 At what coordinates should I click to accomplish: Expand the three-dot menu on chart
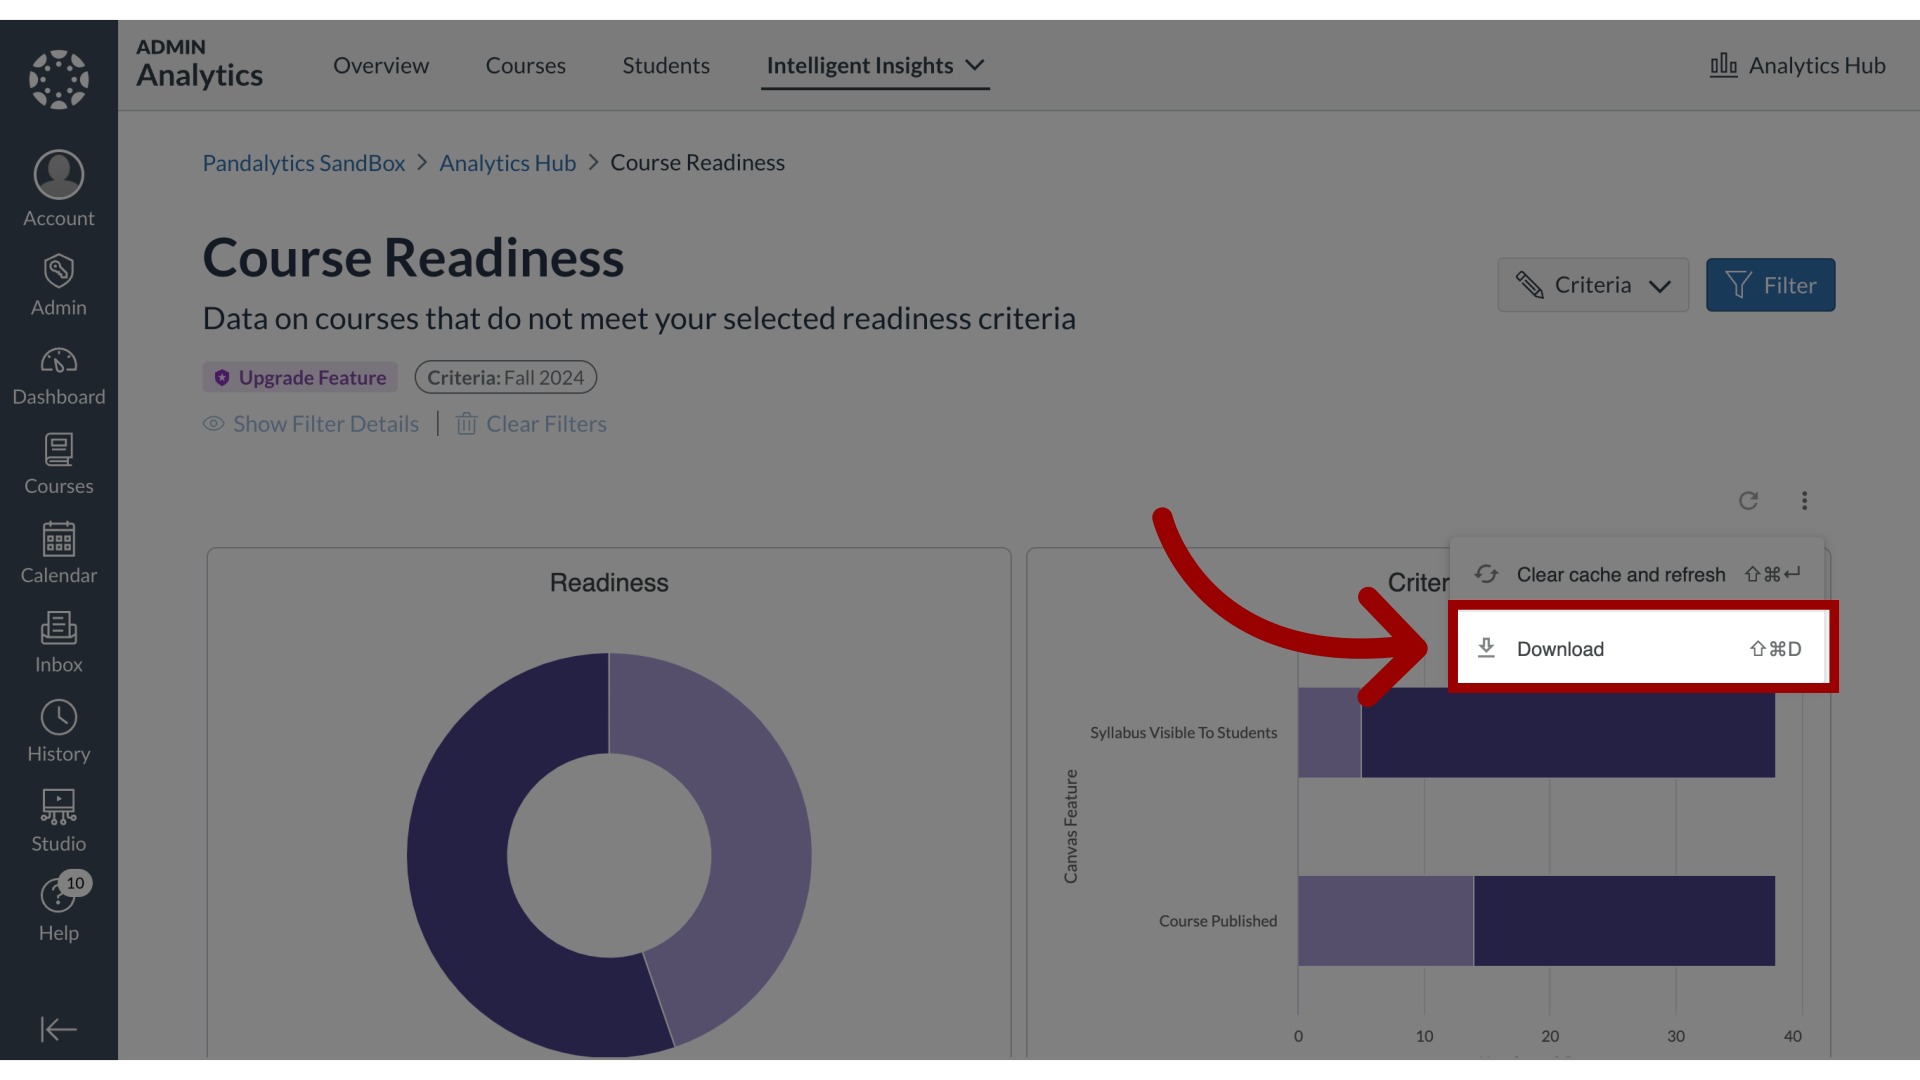point(1804,500)
